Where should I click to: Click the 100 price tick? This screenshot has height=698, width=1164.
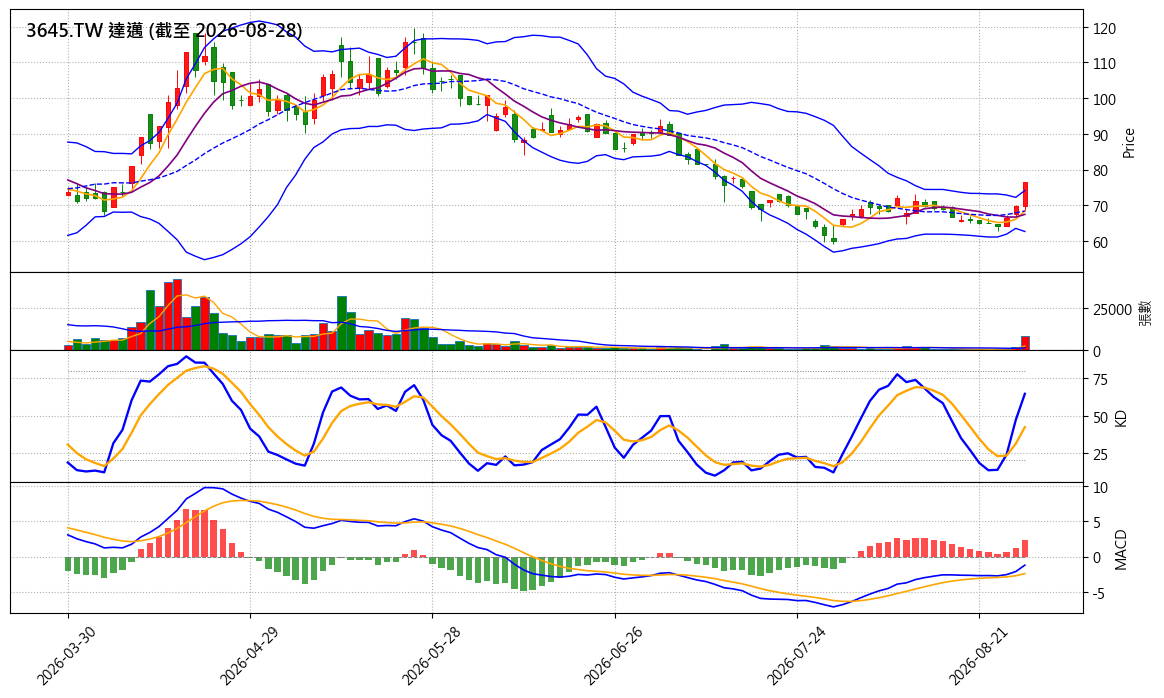pyautogui.click(x=1104, y=100)
